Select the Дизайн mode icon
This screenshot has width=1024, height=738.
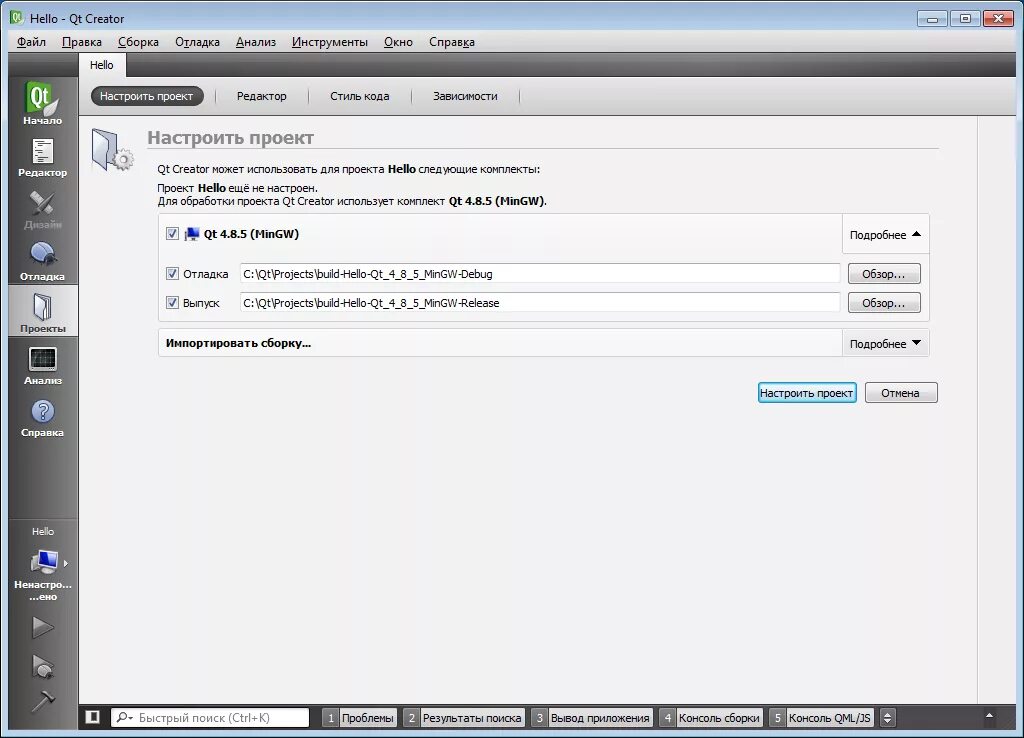[x=42, y=209]
